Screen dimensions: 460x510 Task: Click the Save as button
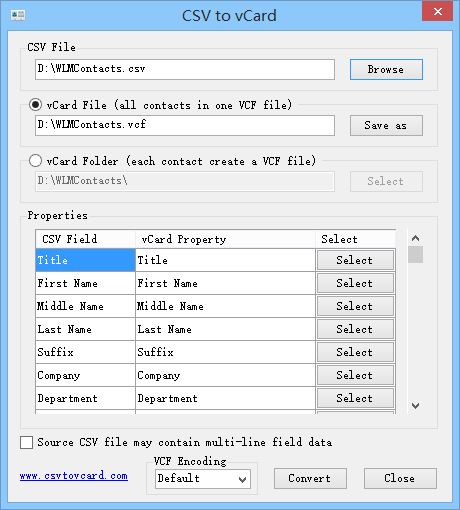(386, 125)
